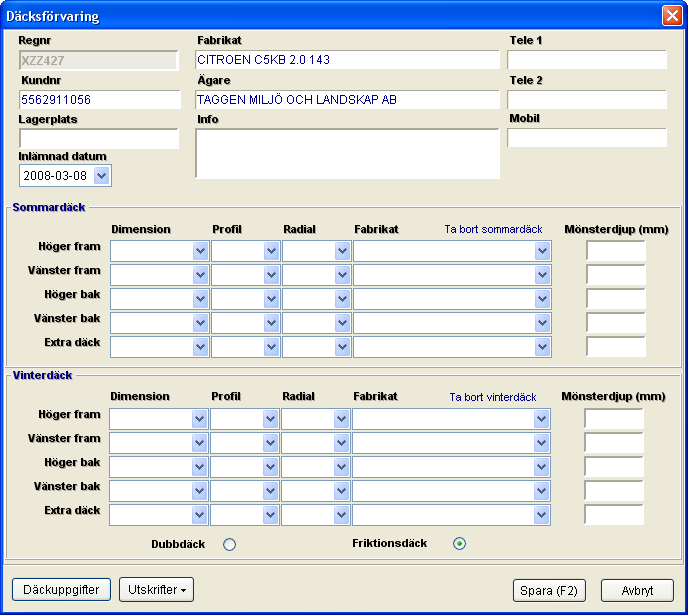Open Vinterdäck Extra däck Fabrikat dropdown
The height and width of the screenshot is (615, 688).
(541, 515)
